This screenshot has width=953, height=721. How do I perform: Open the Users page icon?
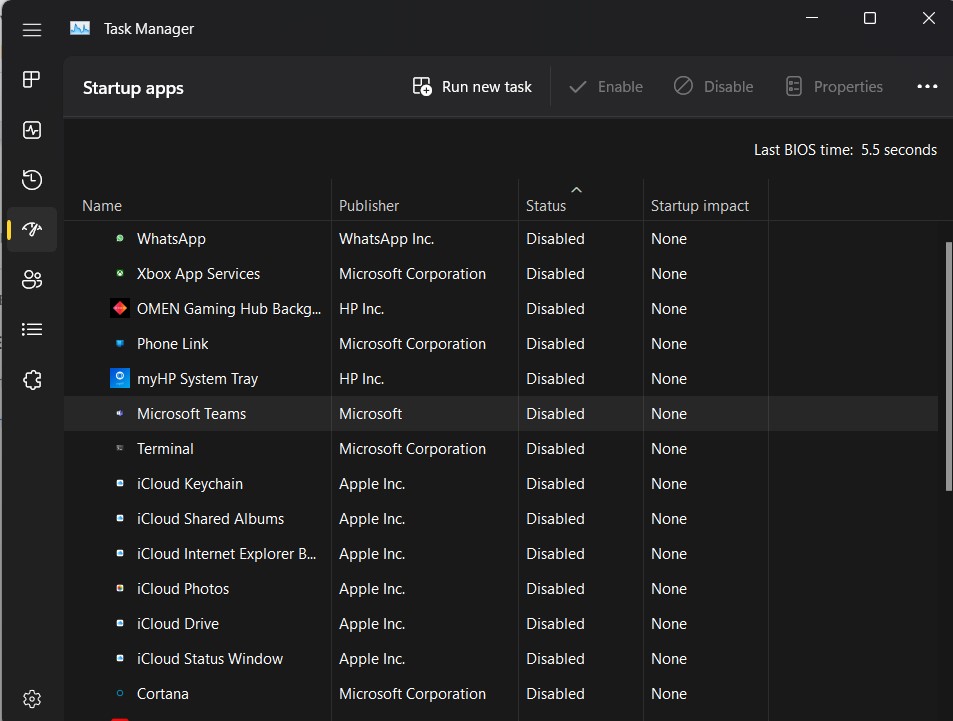31,280
